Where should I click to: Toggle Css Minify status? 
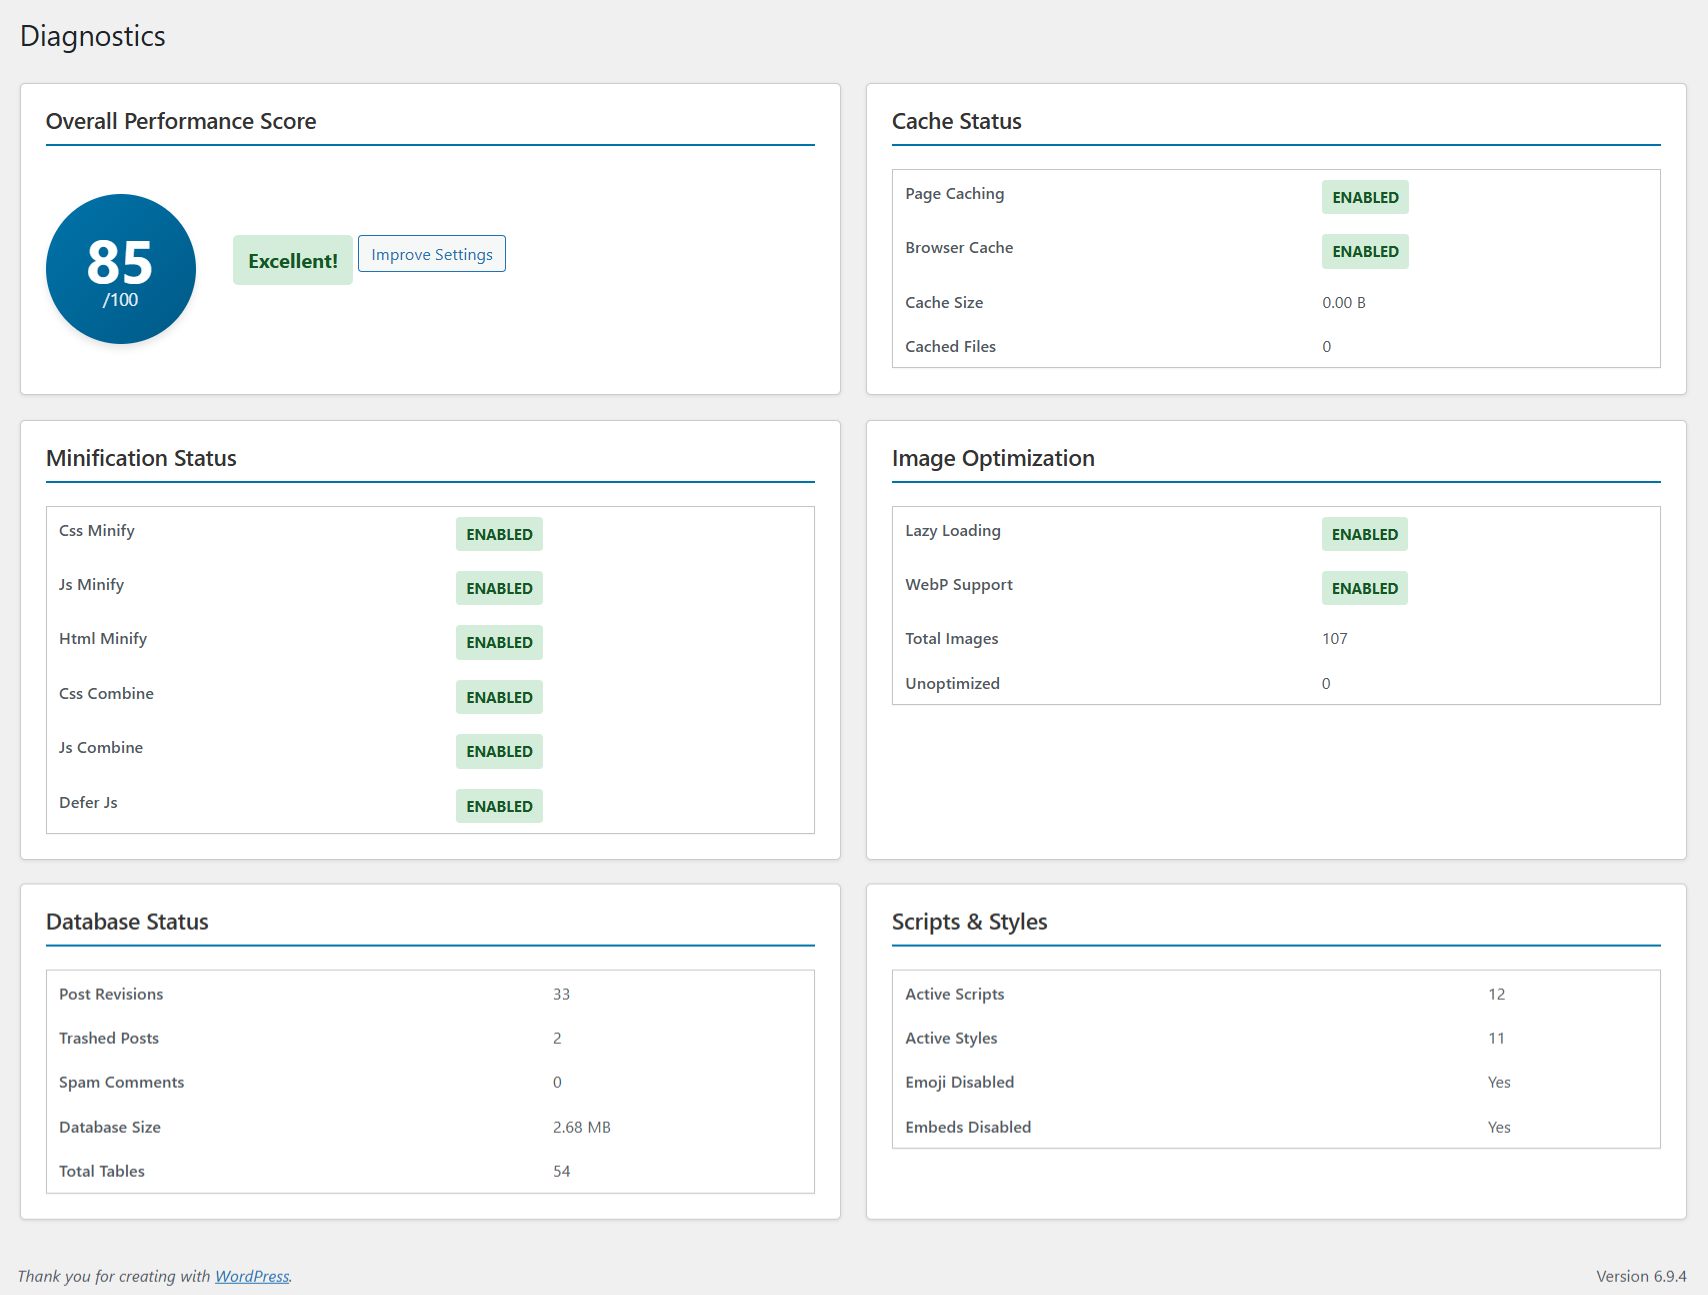(498, 534)
